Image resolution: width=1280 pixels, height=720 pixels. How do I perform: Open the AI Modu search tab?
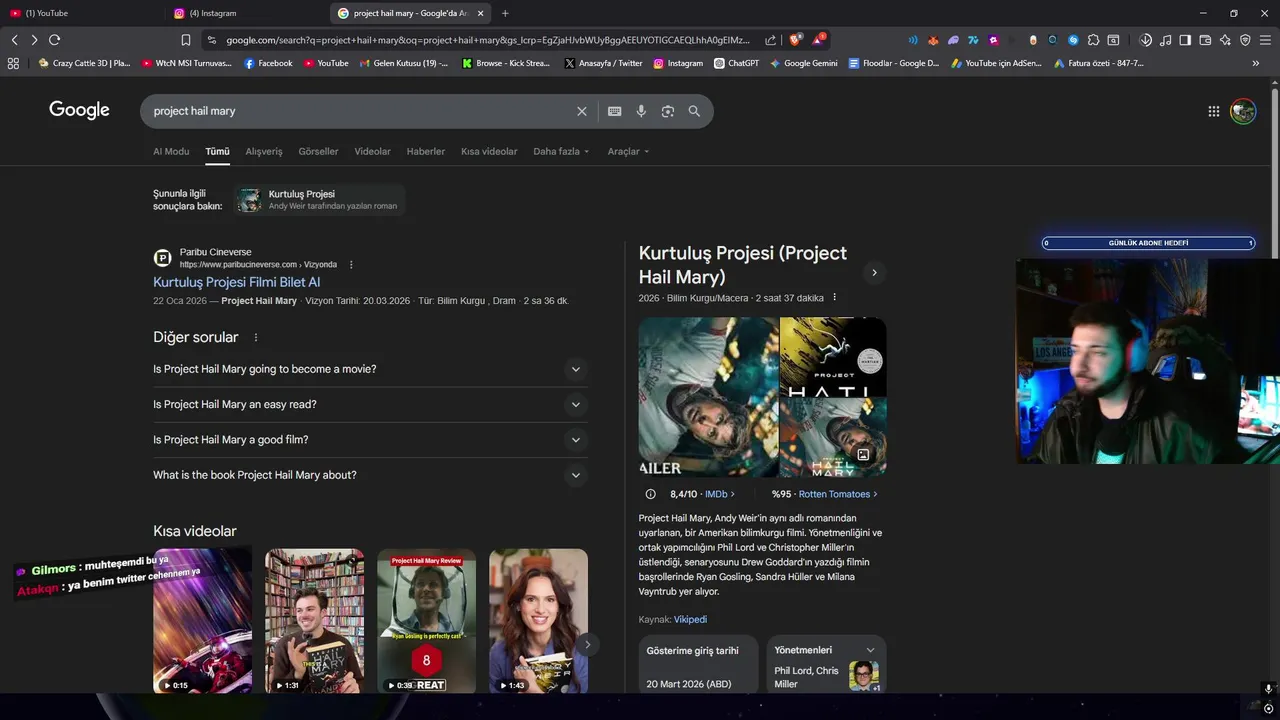coord(171,152)
